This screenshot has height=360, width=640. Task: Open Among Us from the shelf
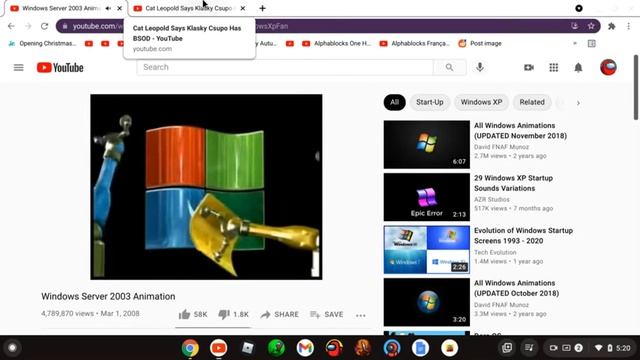(334, 348)
